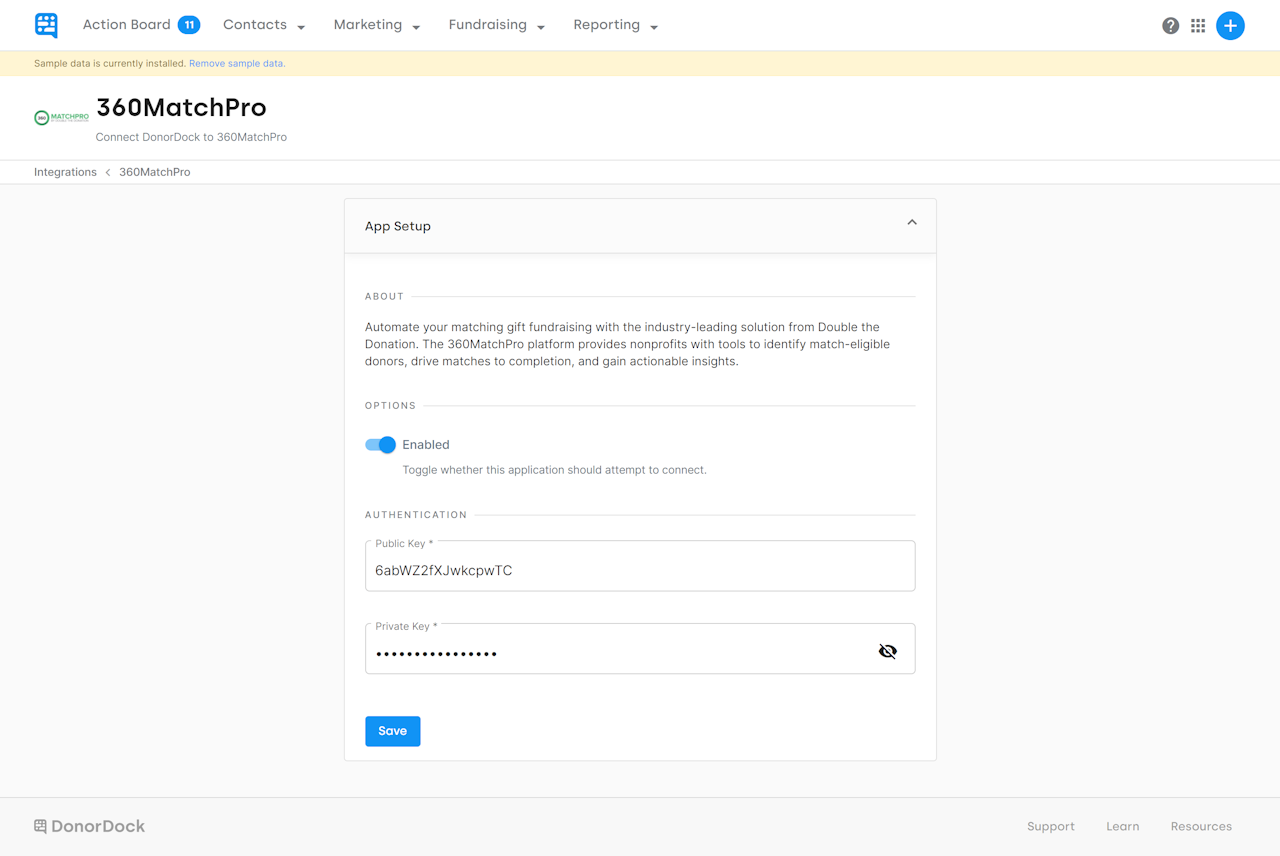The image size is (1280, 856).
Task: Navigate back via the Integrations breadcrumb
Action: 65,171
